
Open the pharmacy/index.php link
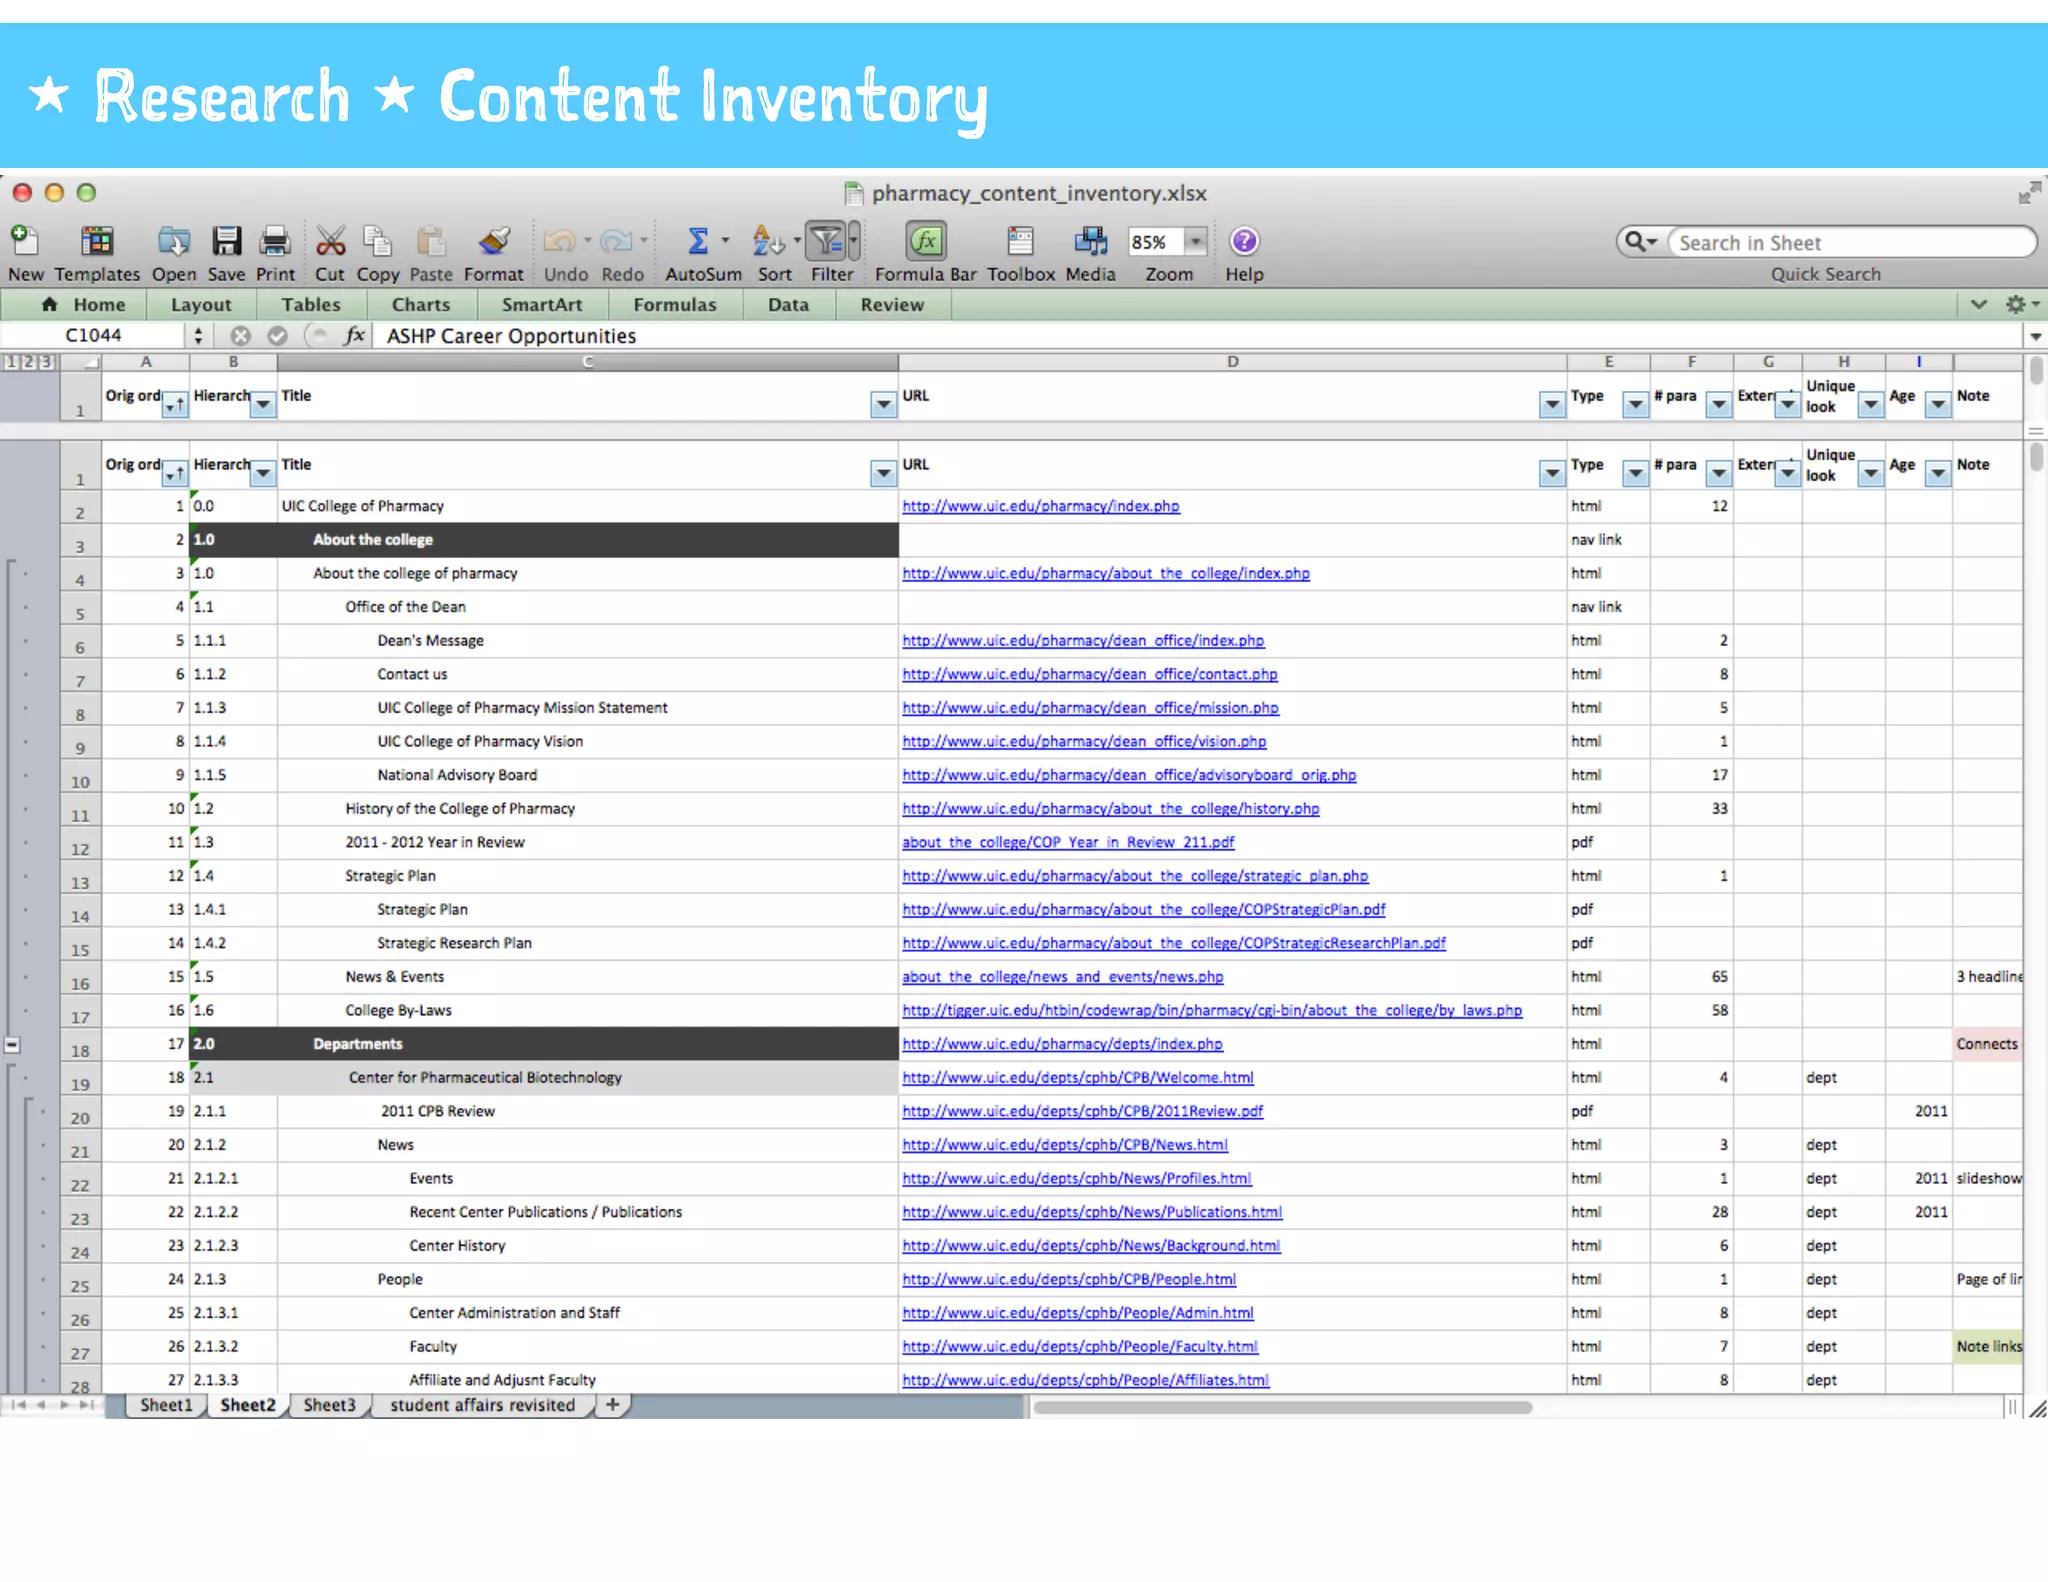pyautogui.click(x=1041, y=506)
